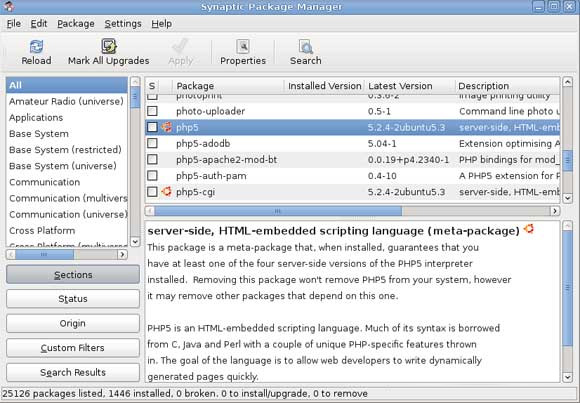This screenshot has height=403, width=580.
Task: Select the php5-adodb package name
Action: [203, 144]
